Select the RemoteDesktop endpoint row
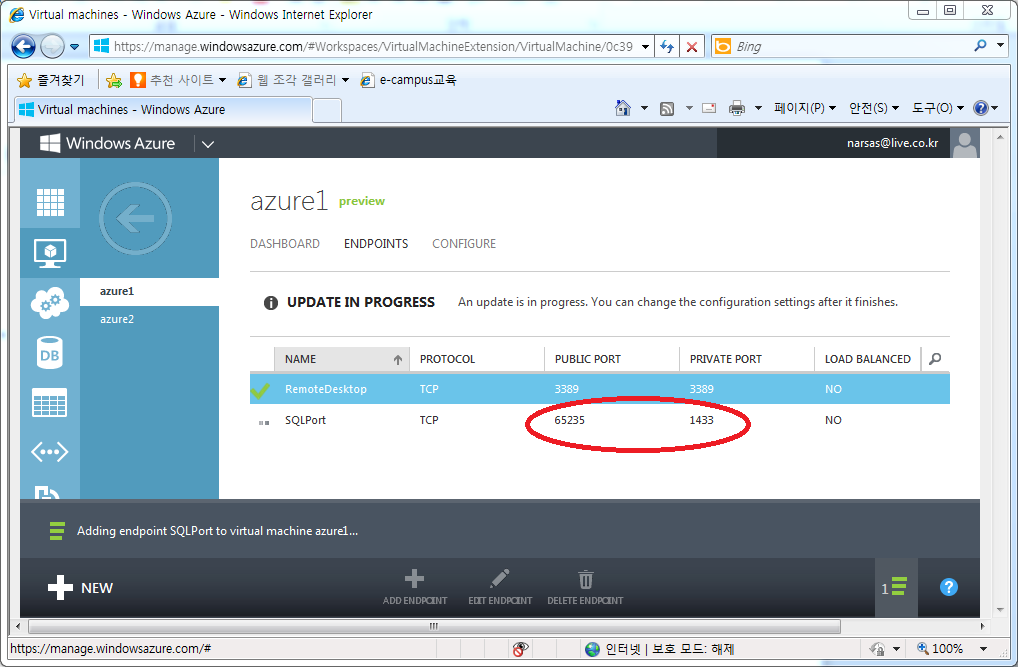 [600, 389]
